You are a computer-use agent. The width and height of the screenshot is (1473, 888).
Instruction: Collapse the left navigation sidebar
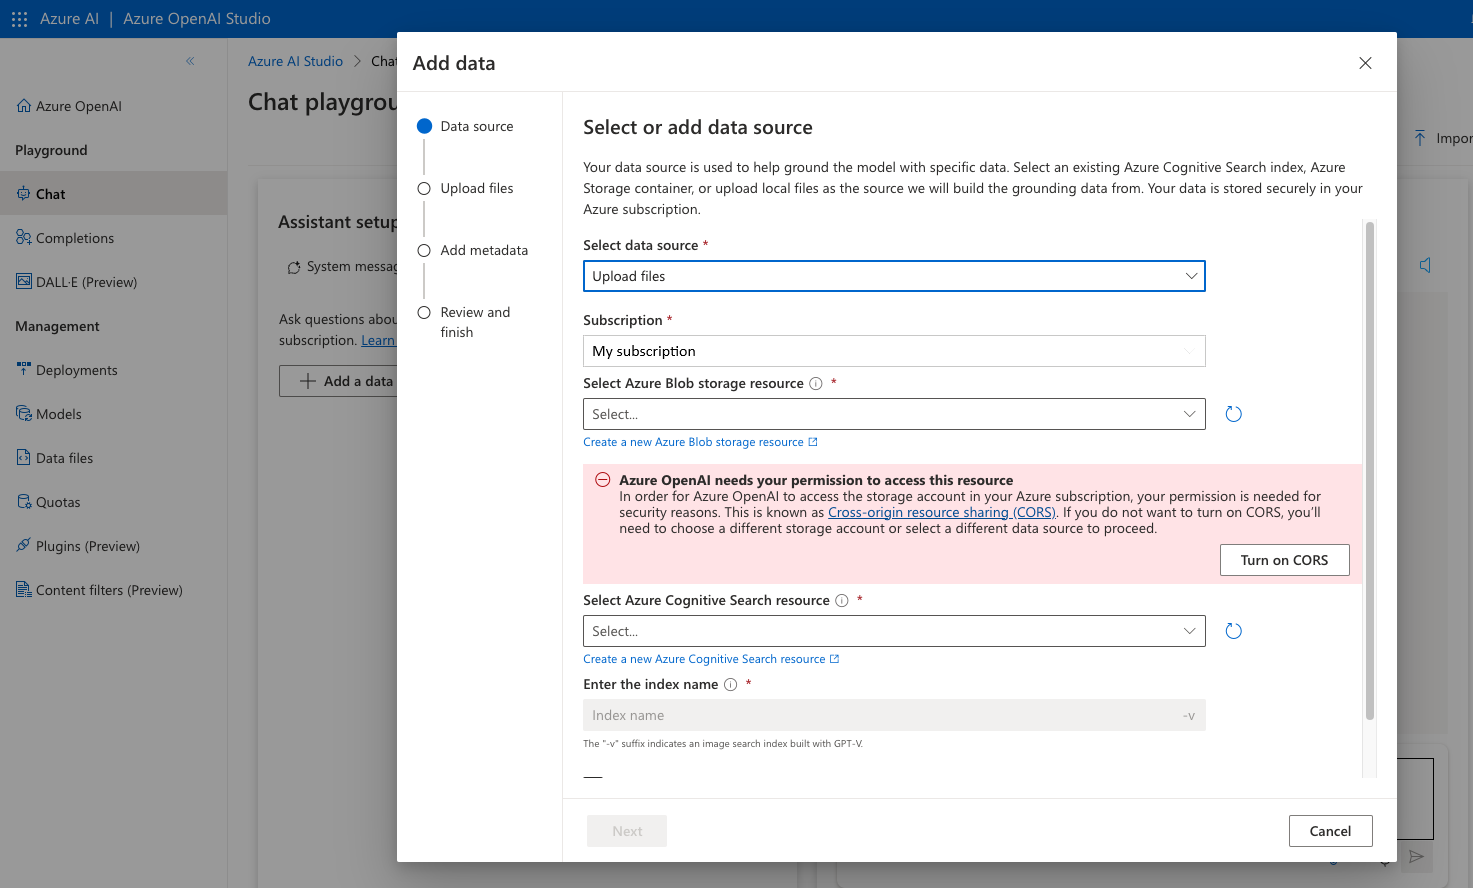tap(190, 61)
